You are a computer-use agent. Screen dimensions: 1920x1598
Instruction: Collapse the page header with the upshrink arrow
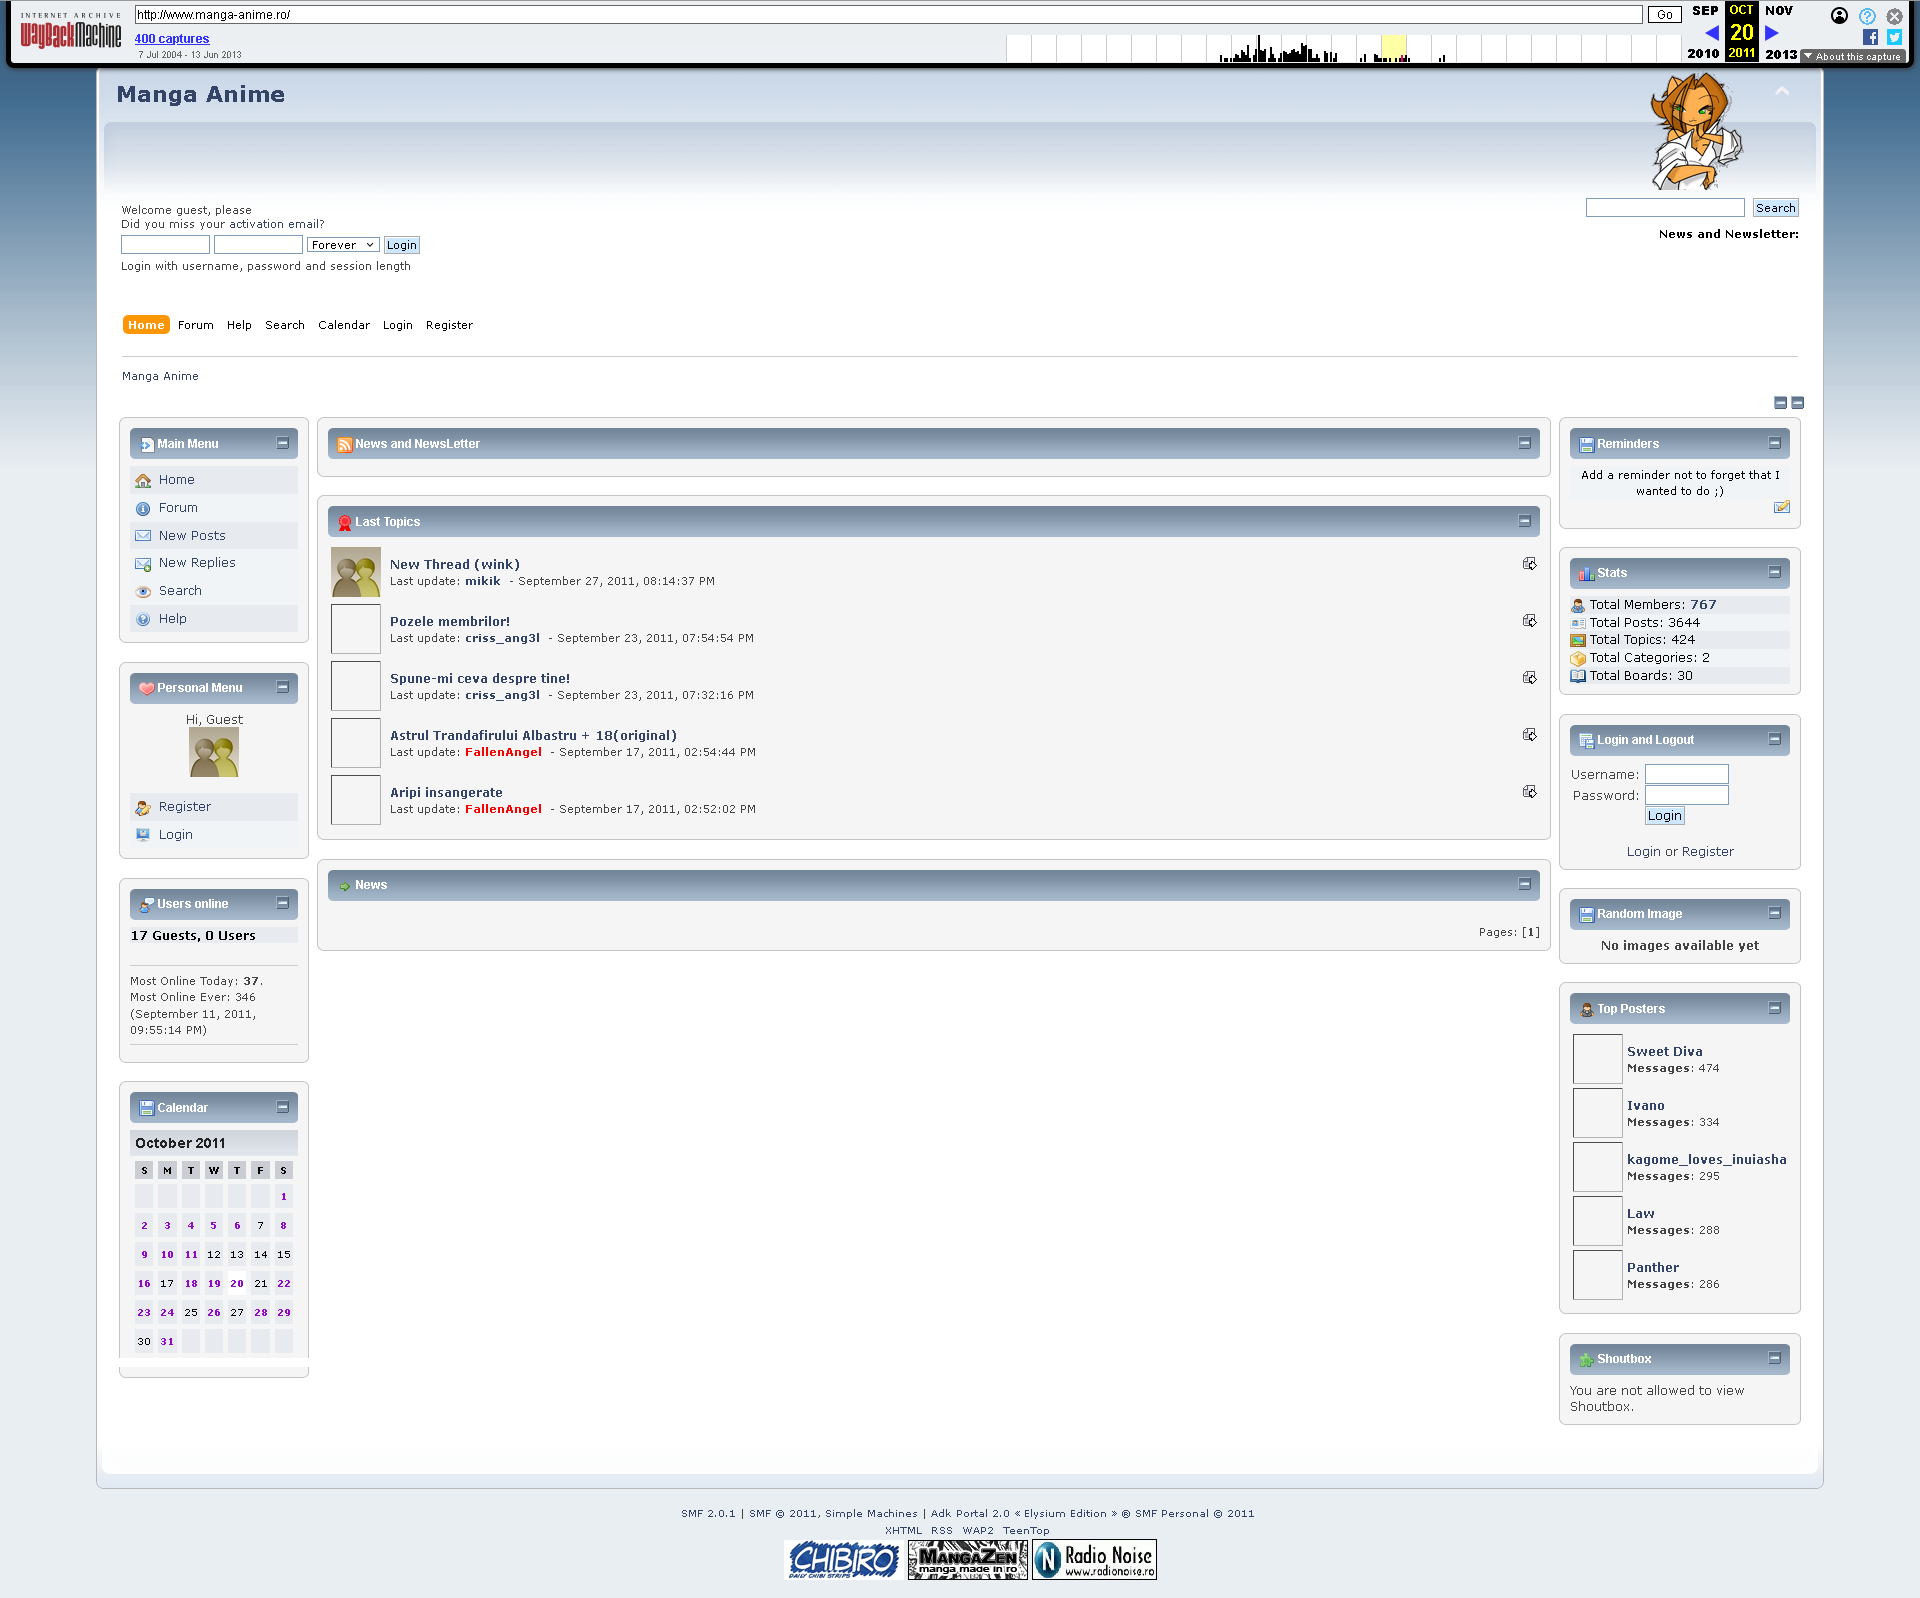pos(1782,92)
